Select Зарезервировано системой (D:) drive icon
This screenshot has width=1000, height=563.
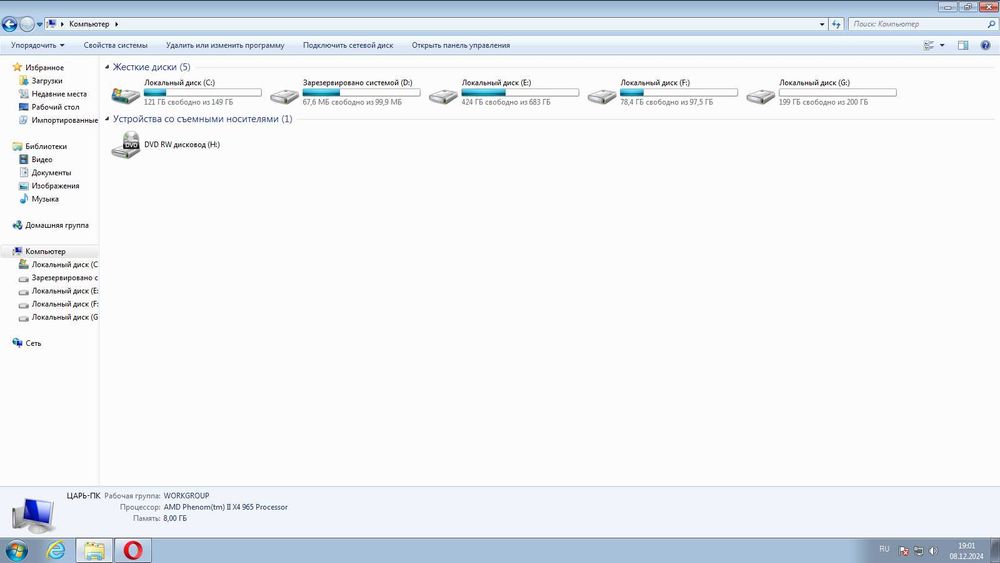[x=284, y=96]
